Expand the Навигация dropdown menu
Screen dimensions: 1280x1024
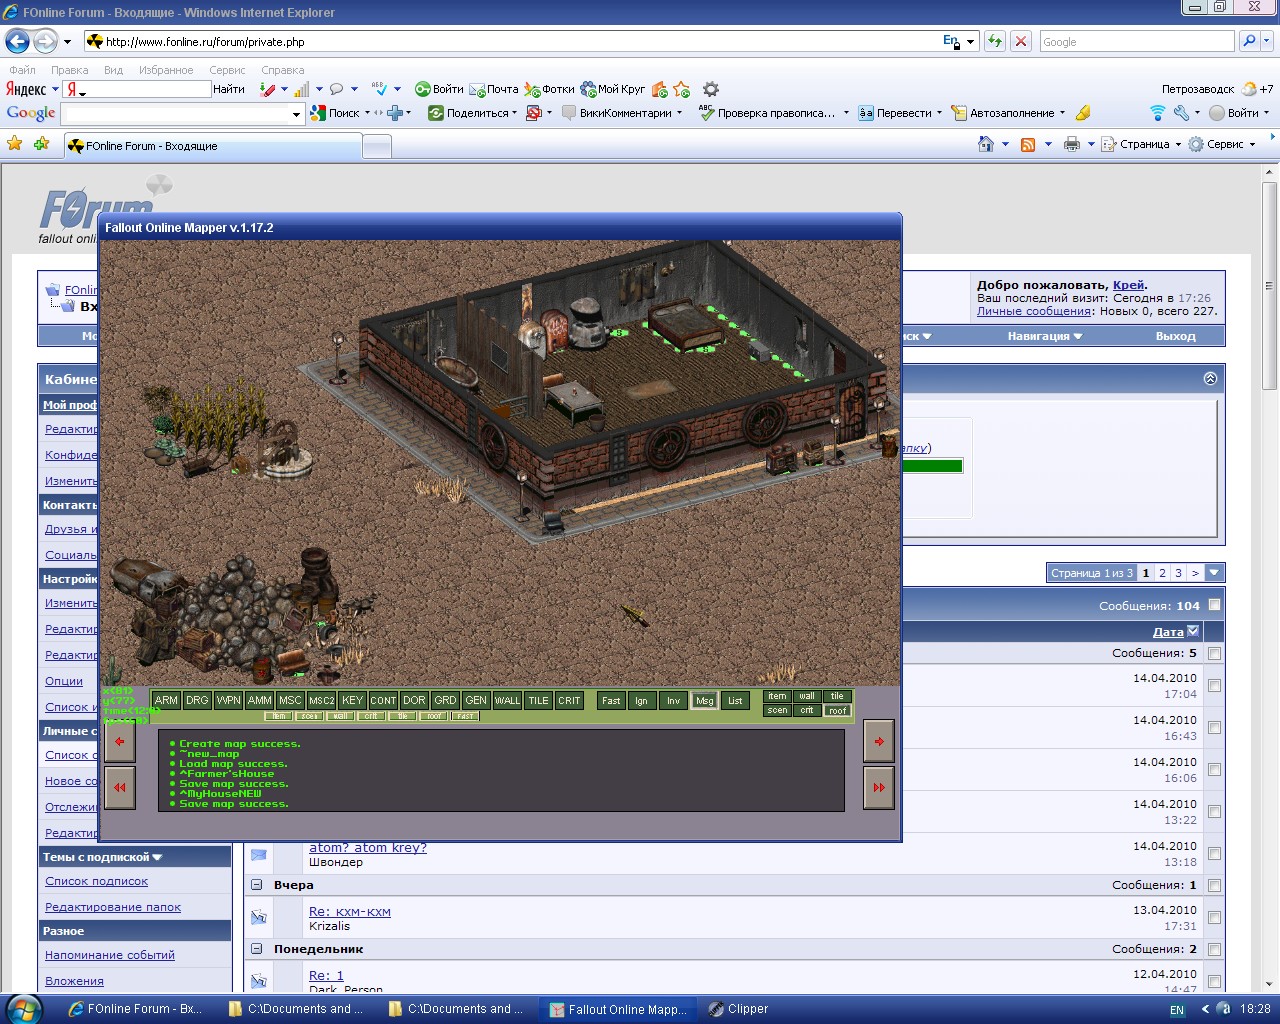click(x=1045, y=336)
